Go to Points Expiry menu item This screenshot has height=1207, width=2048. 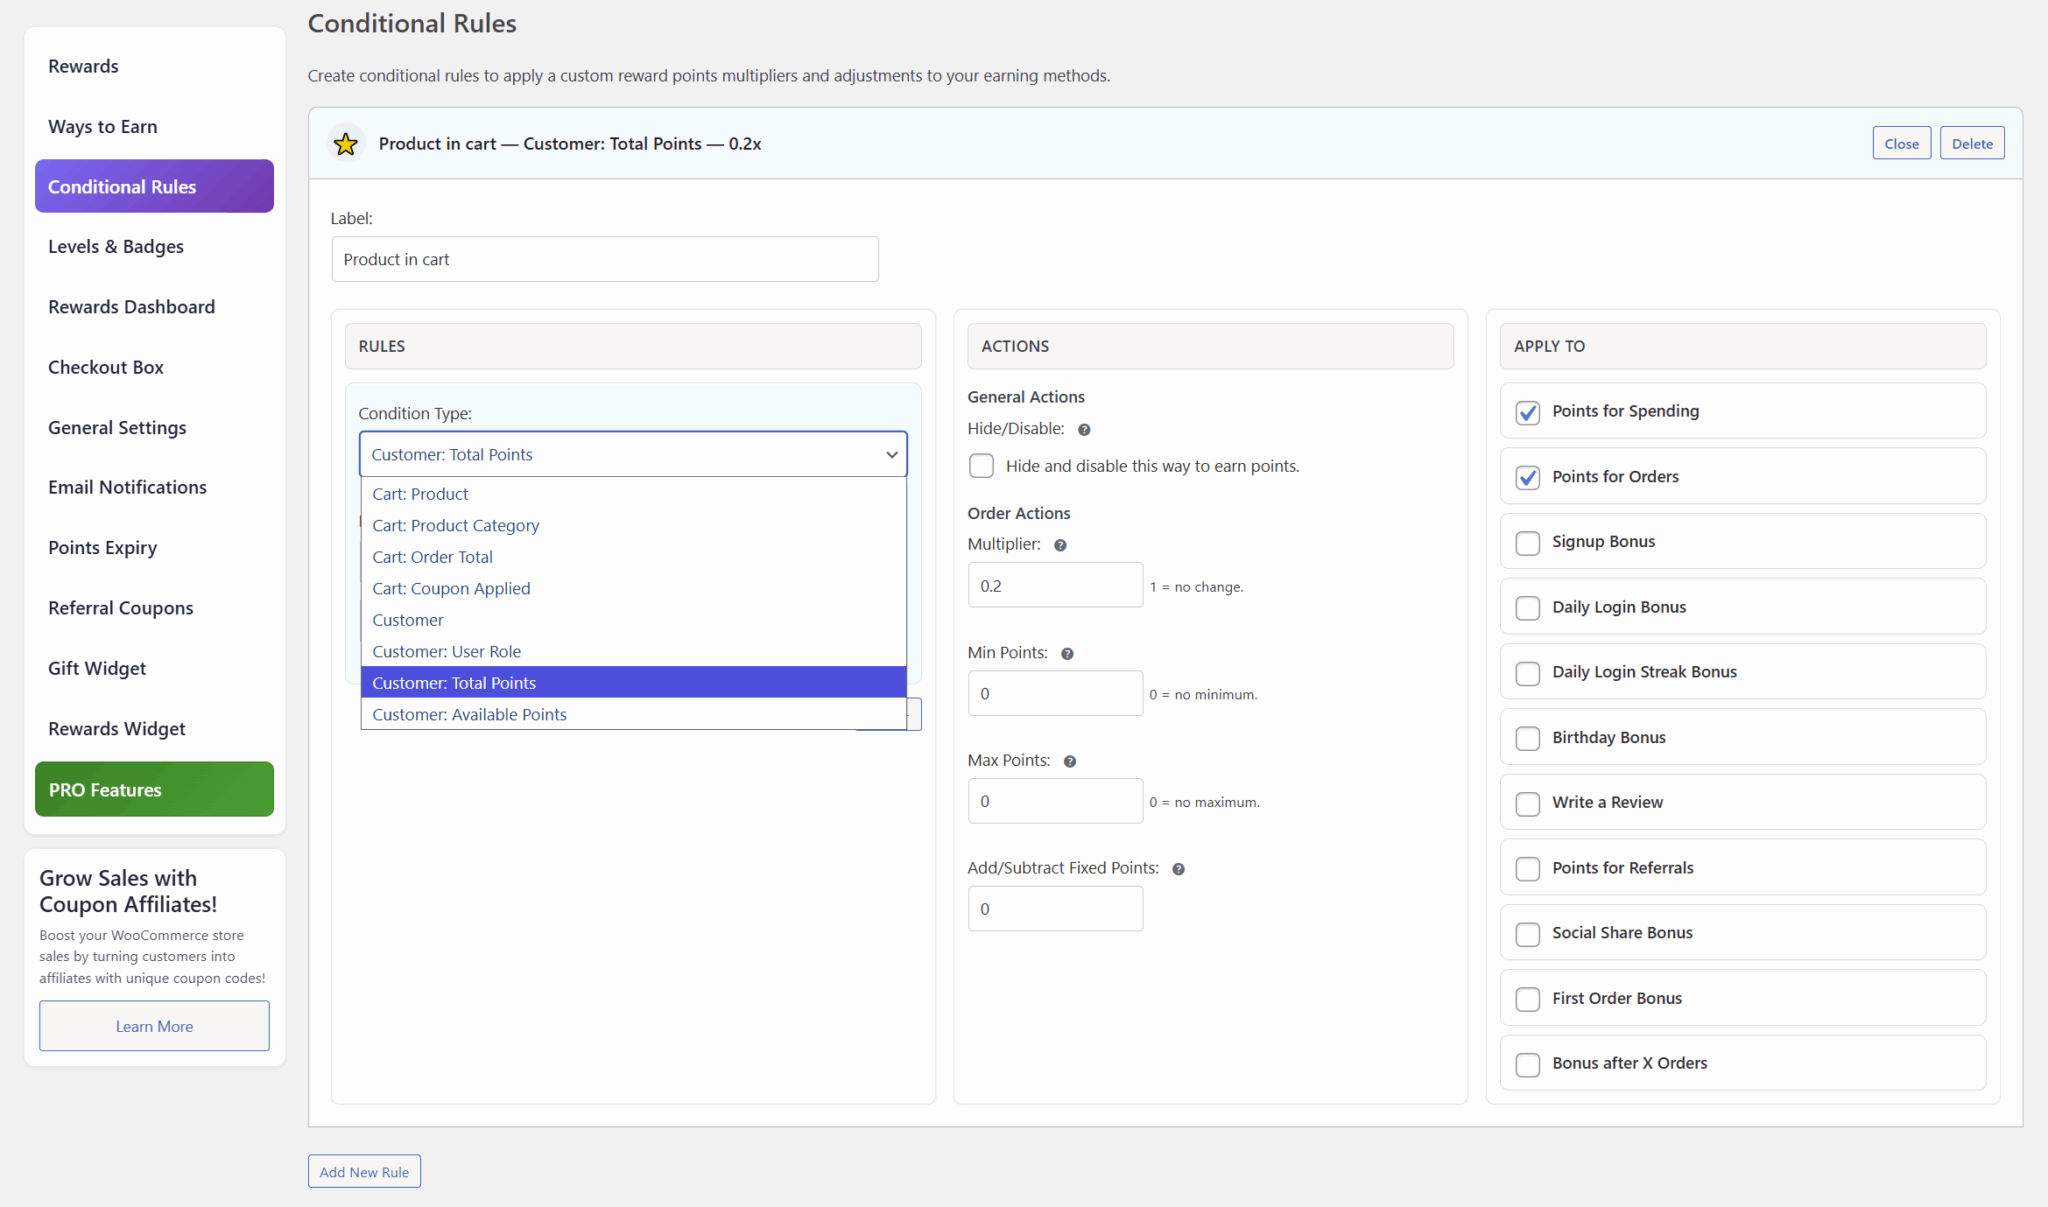(102, 548)
